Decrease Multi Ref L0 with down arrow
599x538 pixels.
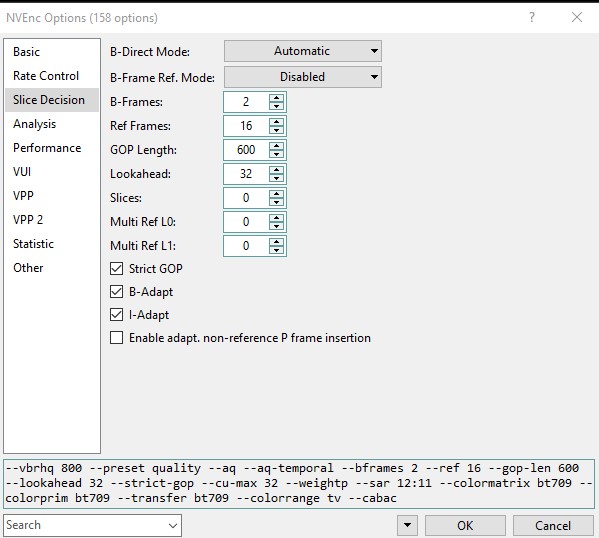point(276,226)
